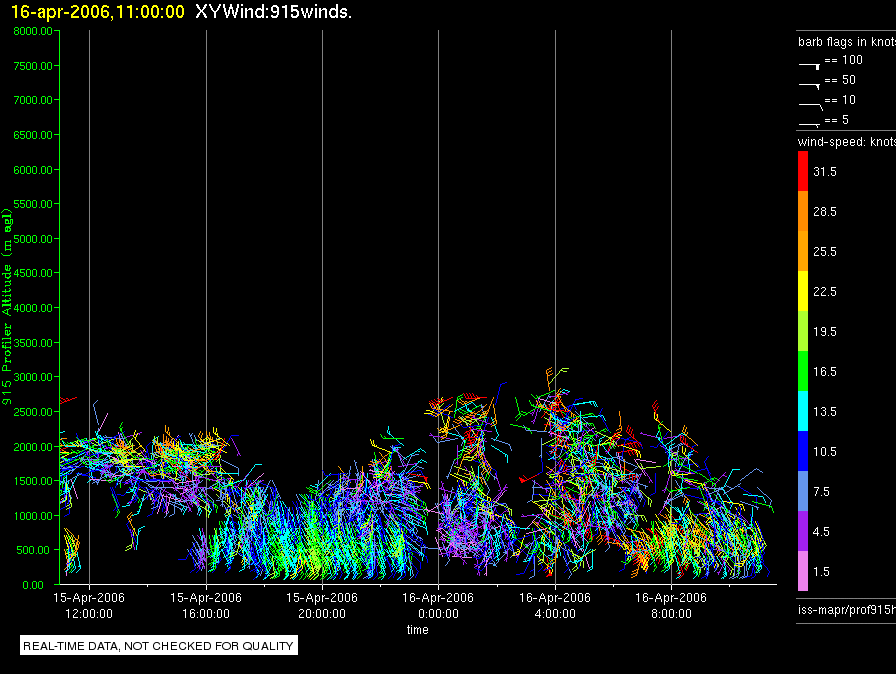Click the 0.00 altitude tick label
The image size is (896, 674).
click(x=33, y=585)
